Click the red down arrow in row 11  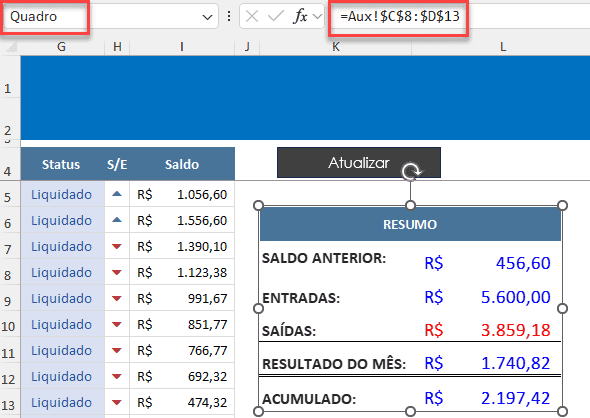click(117, 350)
